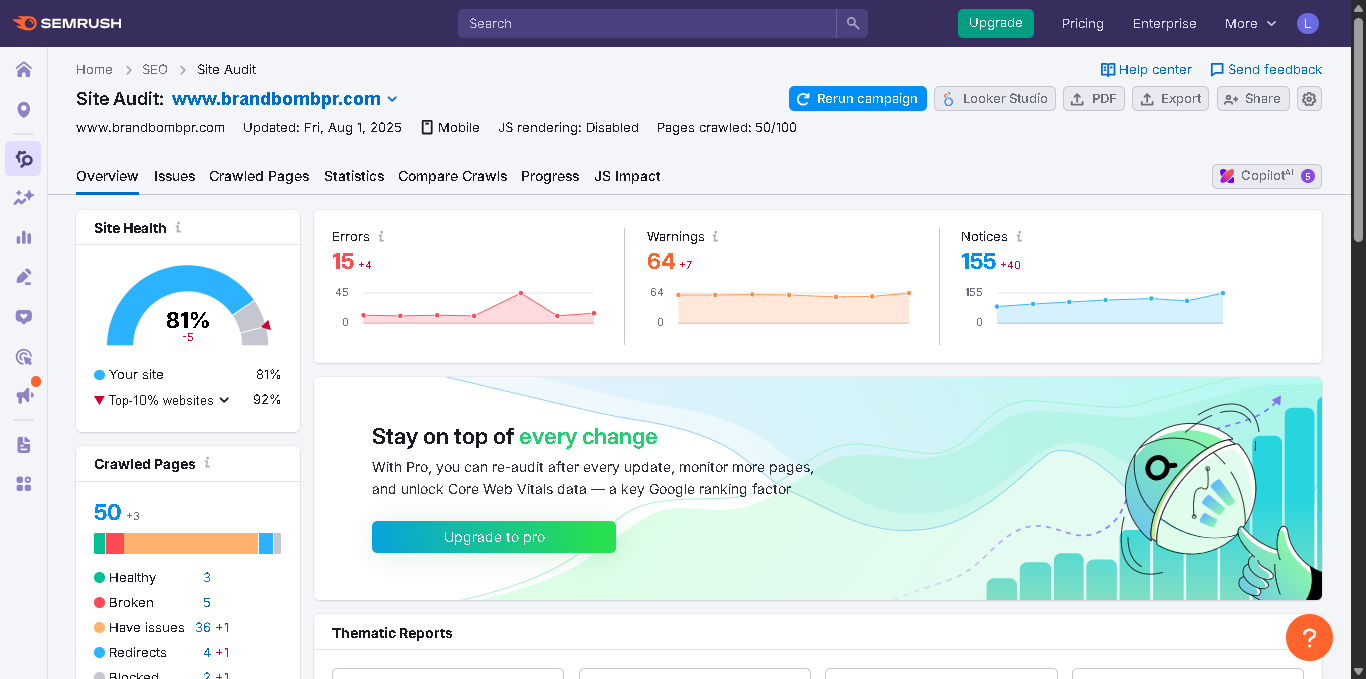The image size is (1366, 679).
Task: Open Broken pages count 5
Action: 207,602
